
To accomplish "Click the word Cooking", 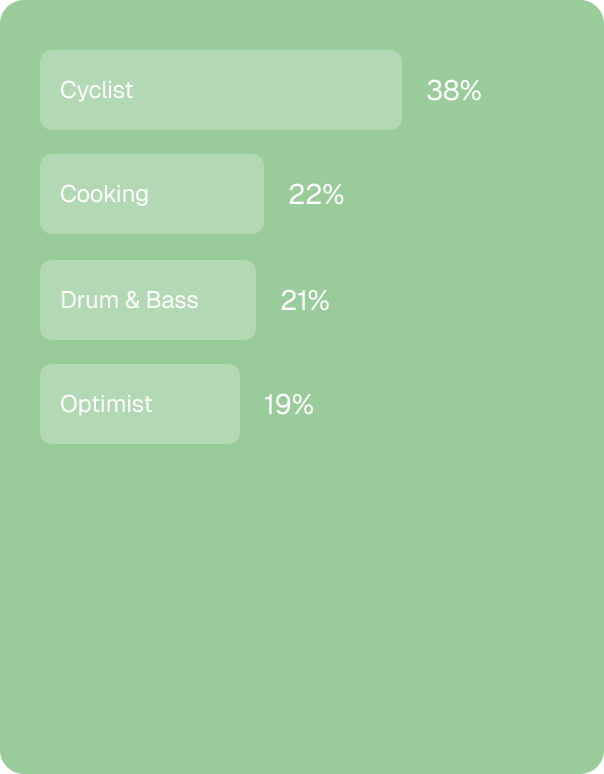I will (x=104, y=194).
